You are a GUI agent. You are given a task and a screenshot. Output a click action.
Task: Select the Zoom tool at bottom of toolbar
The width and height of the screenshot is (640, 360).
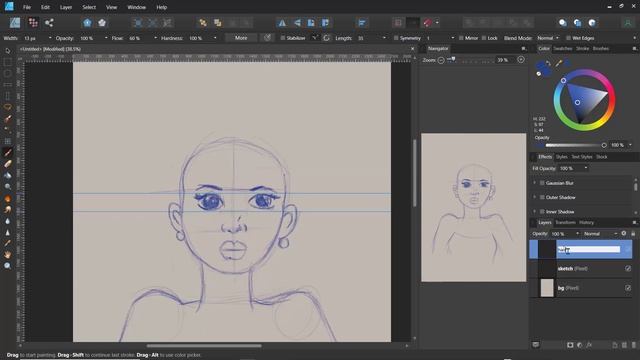[x=7, y=266]
